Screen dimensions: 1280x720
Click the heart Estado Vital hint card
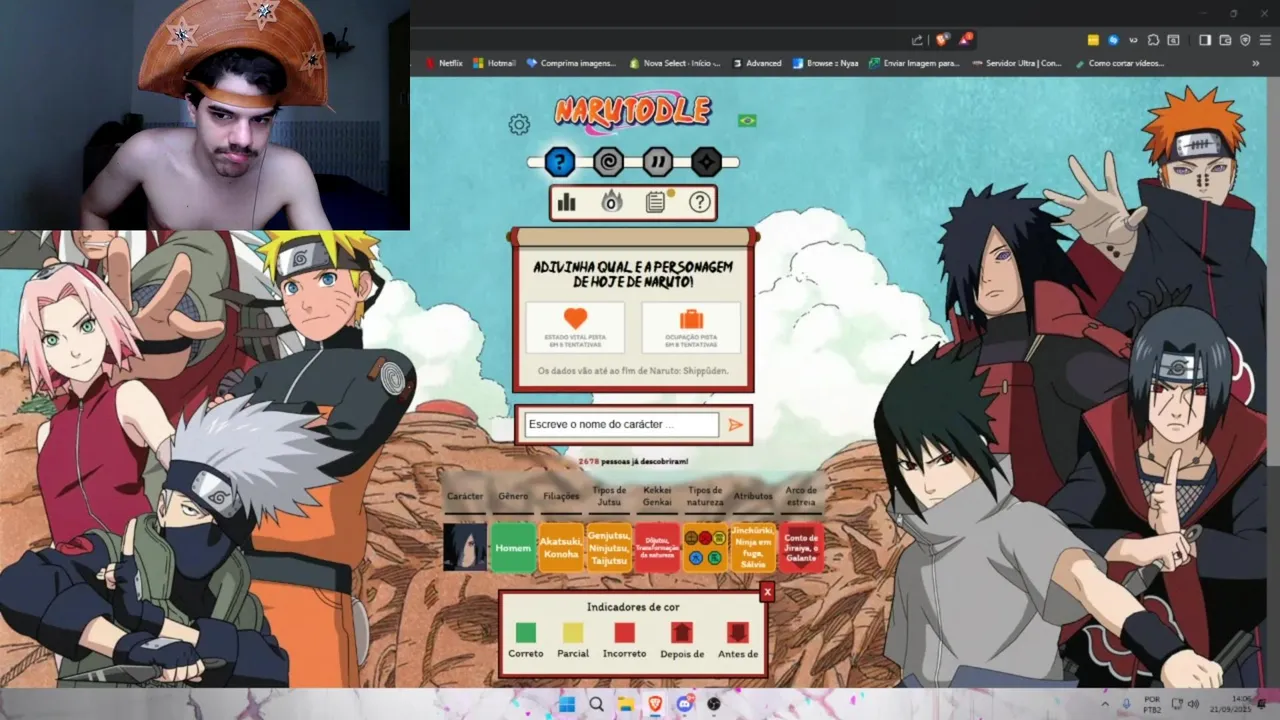pos(575,328)
